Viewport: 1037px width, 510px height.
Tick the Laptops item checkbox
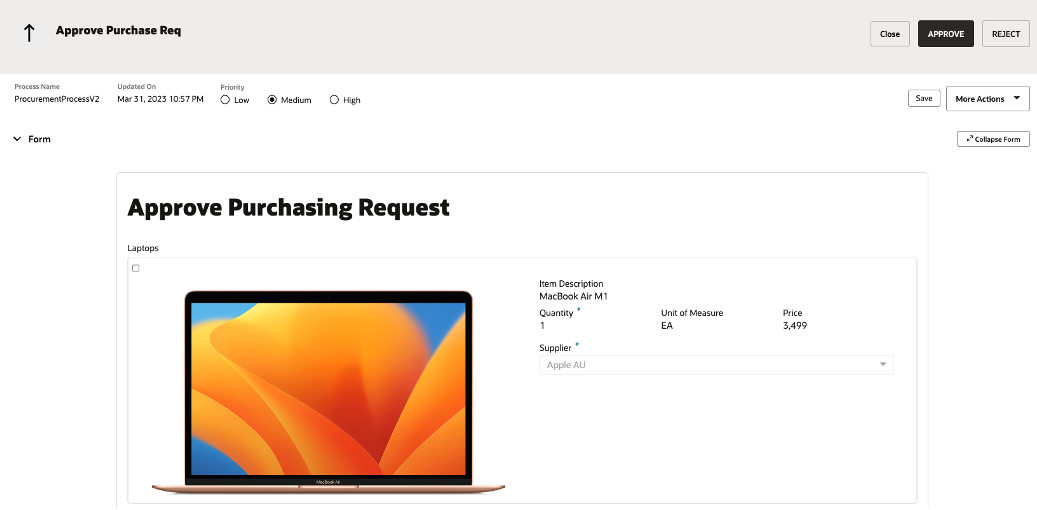coord(136,269)
